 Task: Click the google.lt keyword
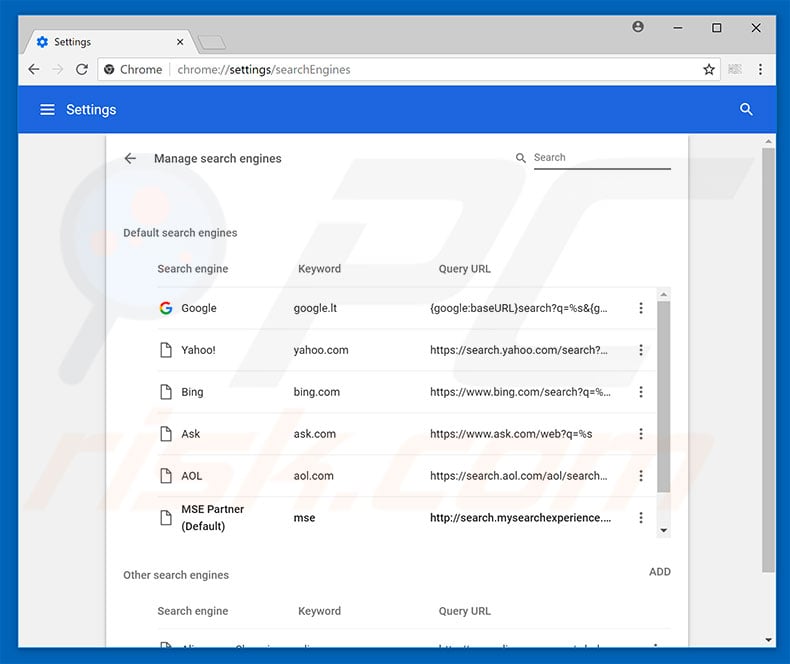click(x=315, y=308)
